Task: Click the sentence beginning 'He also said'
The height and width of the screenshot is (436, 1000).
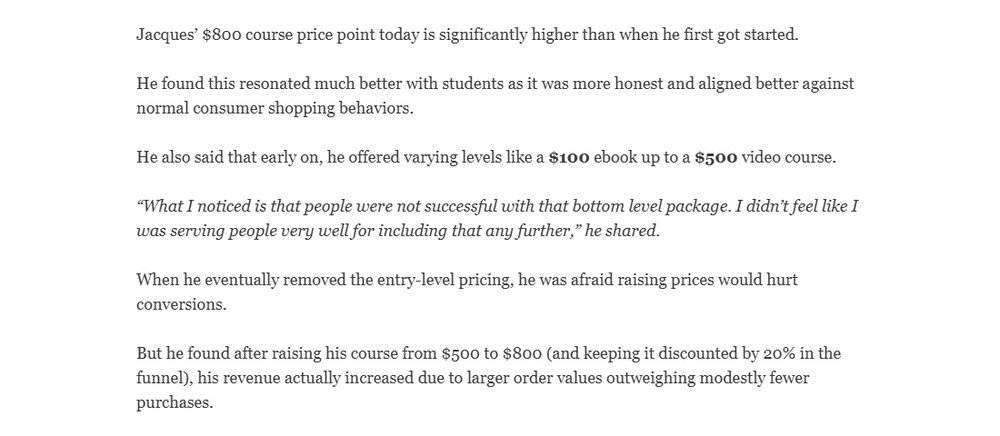Action: coord(486,157)
